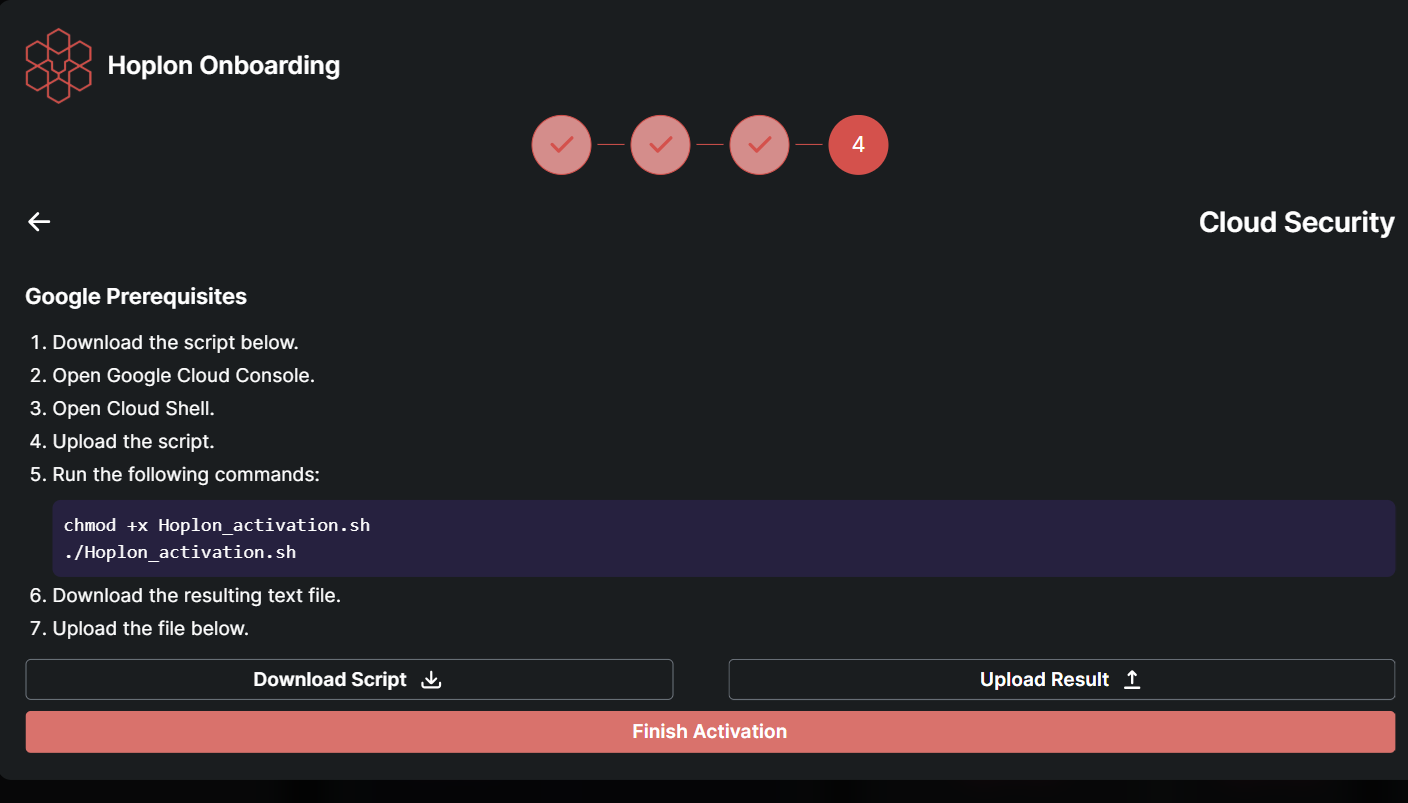Click the 'chmod +x Hoplon_activation.sh' command line

pos(217,525)
